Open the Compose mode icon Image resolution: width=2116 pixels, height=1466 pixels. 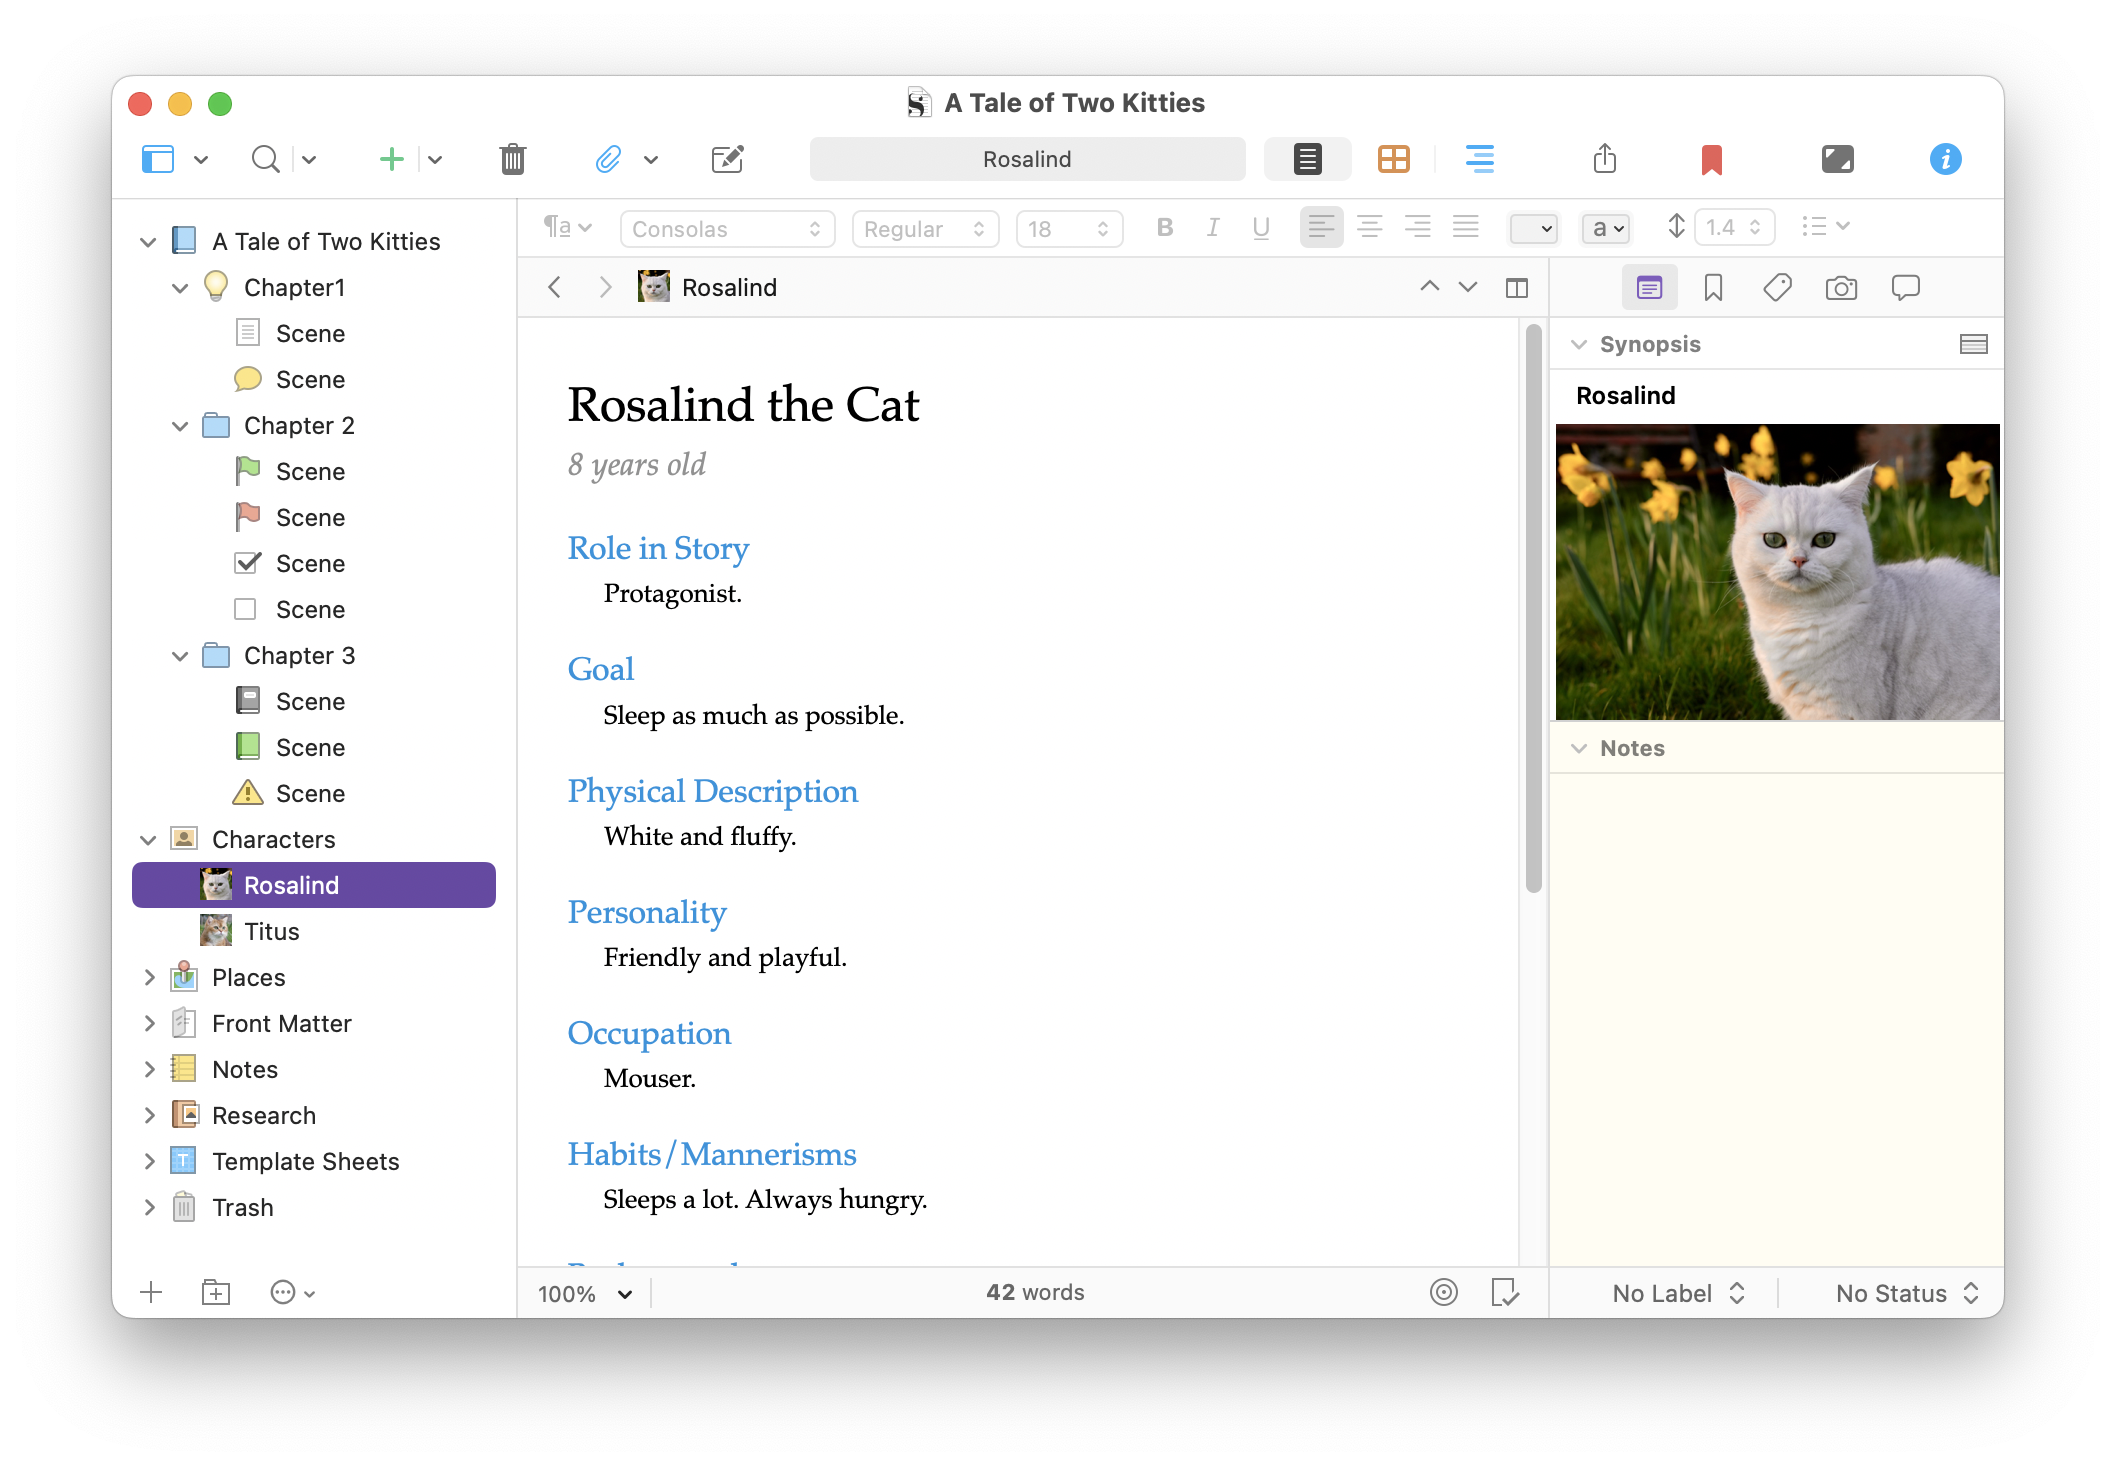tap(1837, 159)
